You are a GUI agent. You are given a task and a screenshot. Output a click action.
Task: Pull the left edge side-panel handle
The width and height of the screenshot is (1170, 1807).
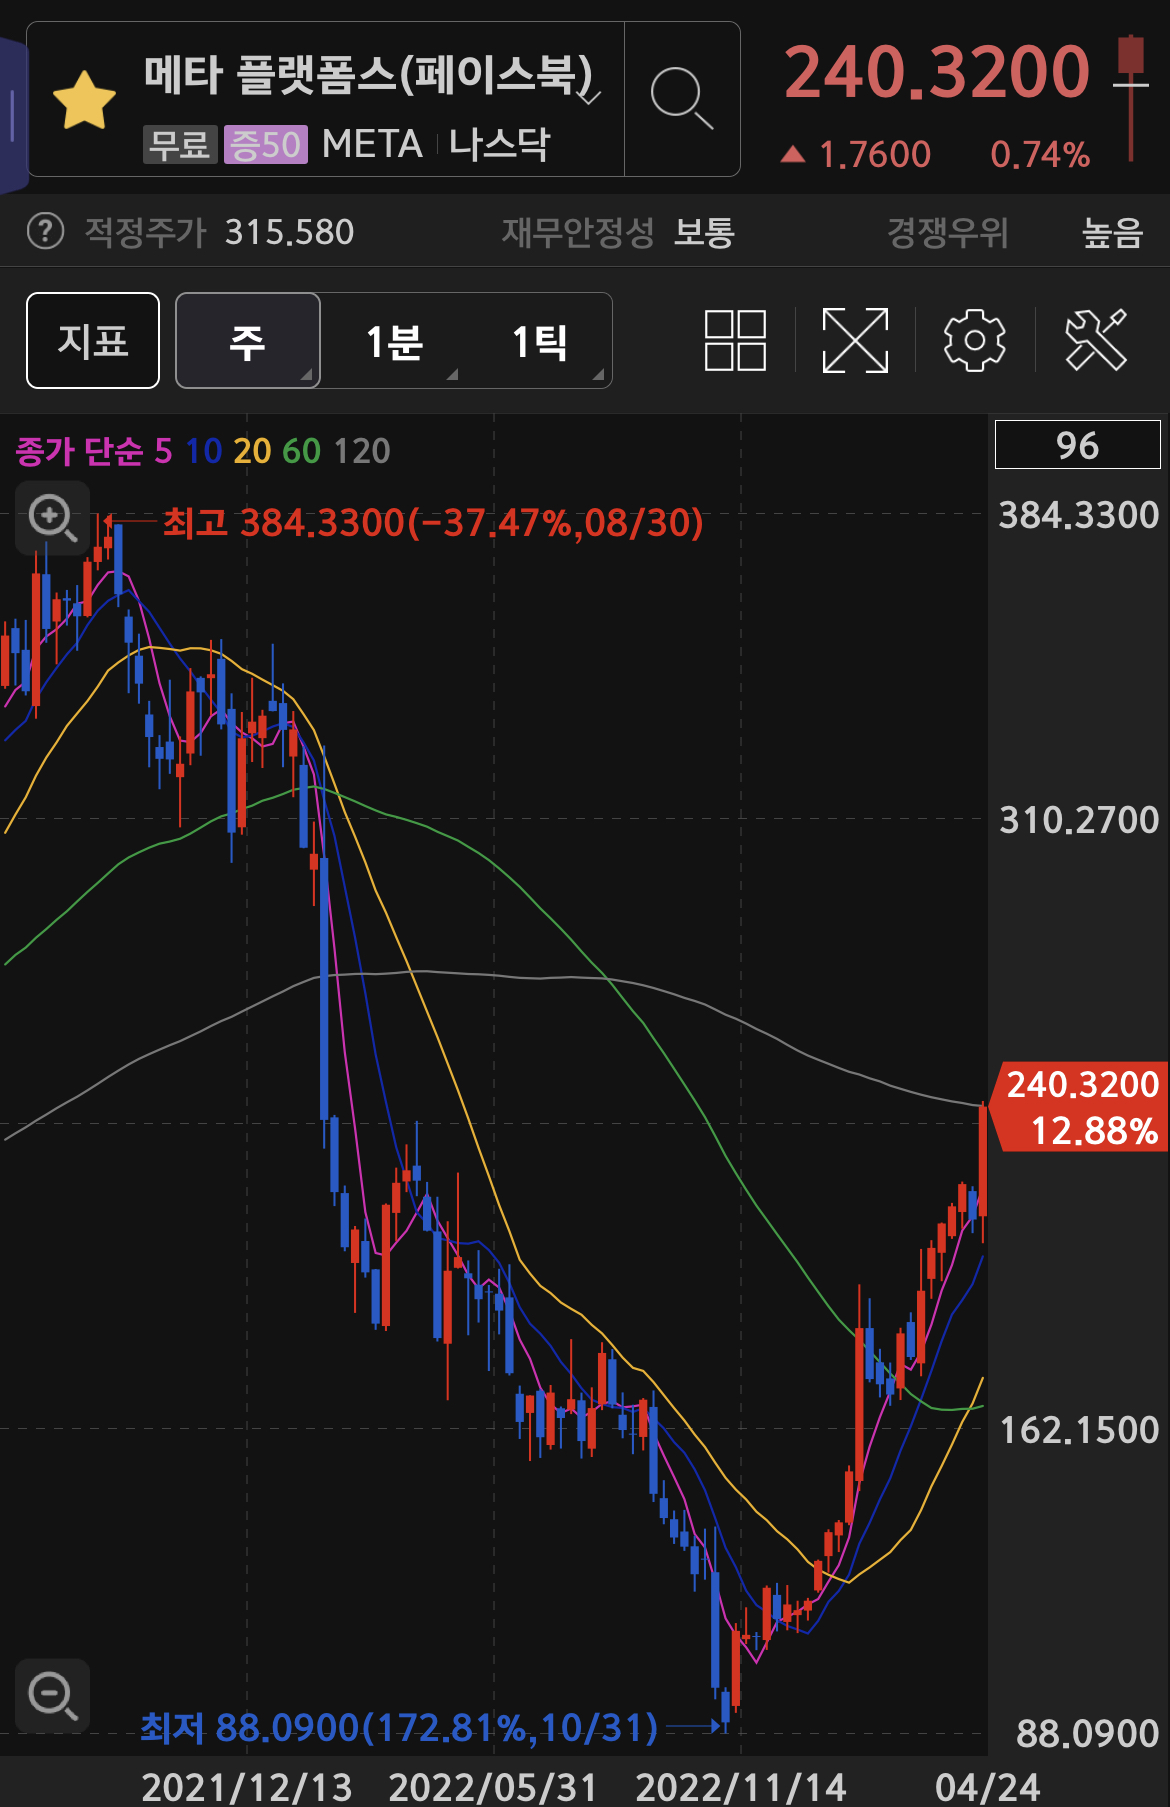[x=12, y=115]
